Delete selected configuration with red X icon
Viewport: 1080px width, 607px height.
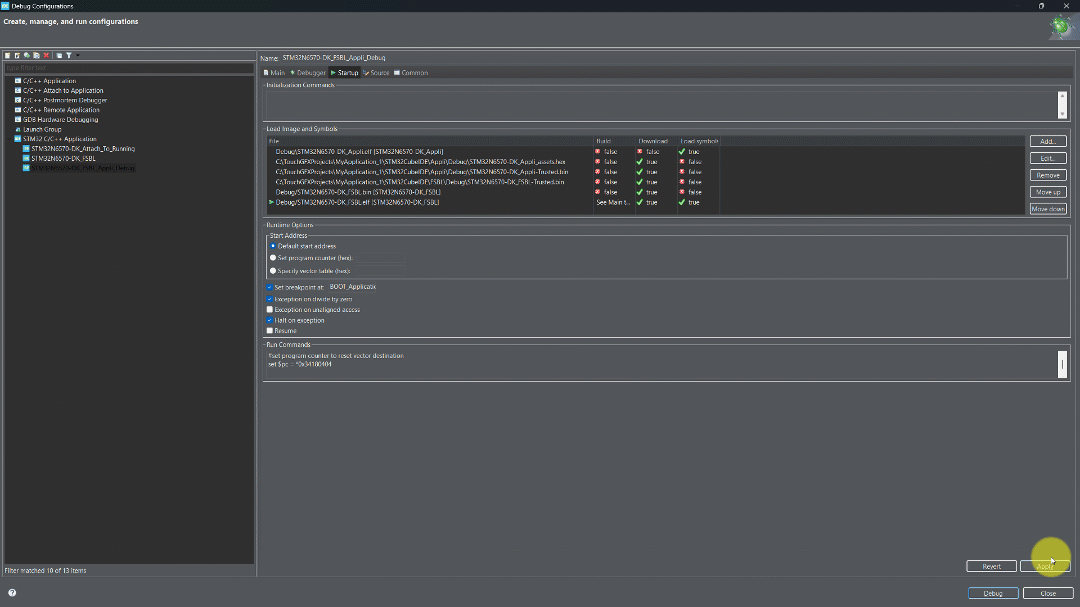point(46,55)
